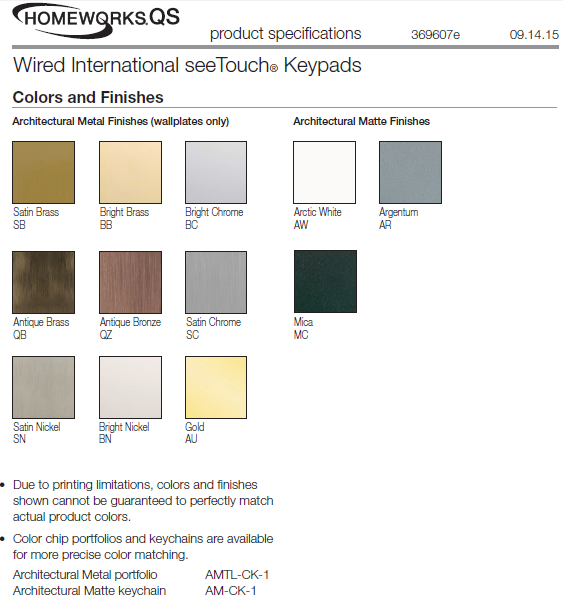Pick the Mica matte swatch
Screen dimensions: 563x604
[x=325, y=281]
